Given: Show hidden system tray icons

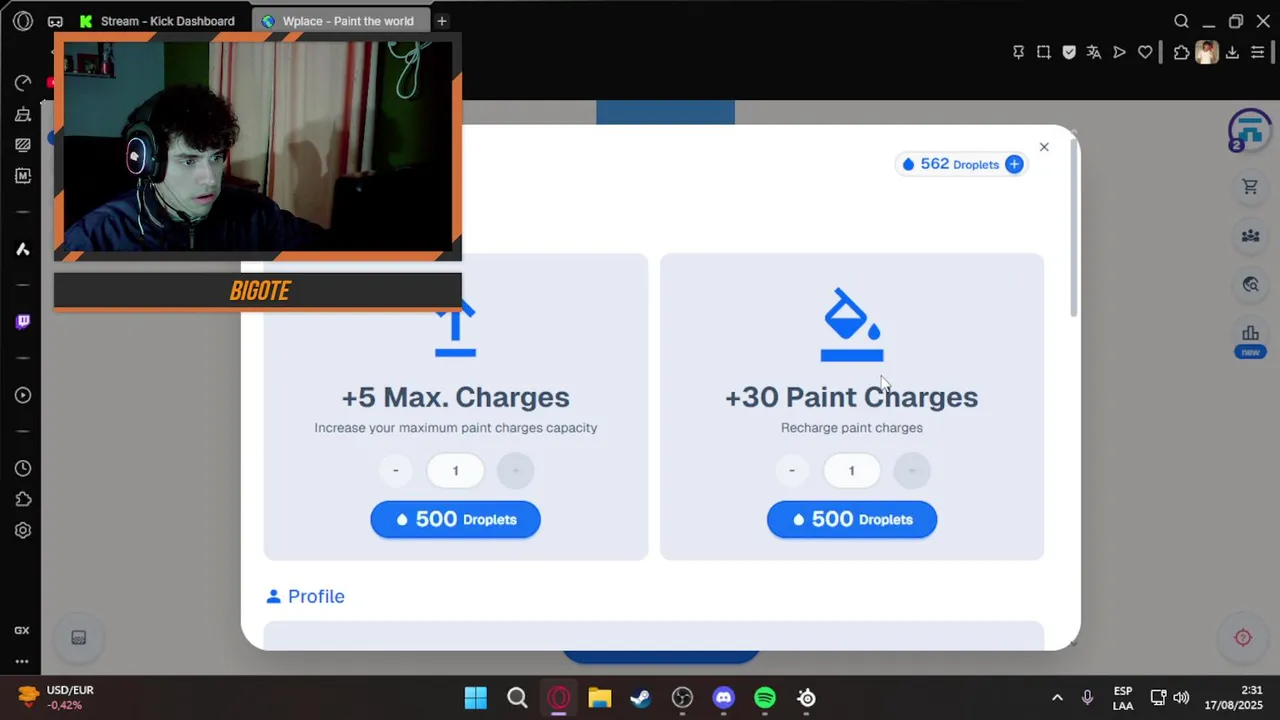Looking at the screenshot, I should 1057,698.
